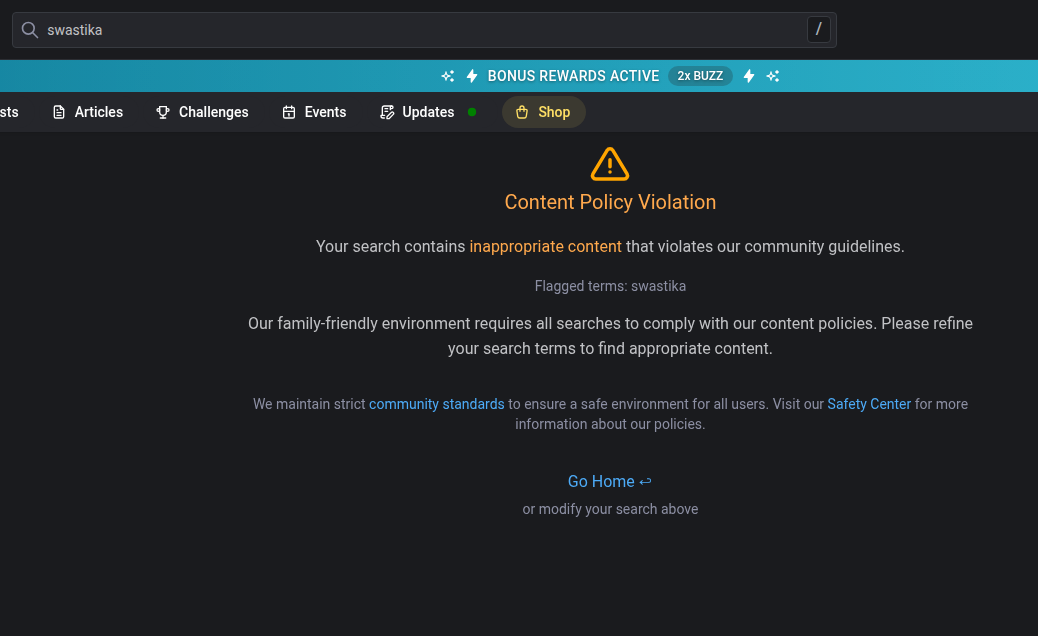Screen dimensions: 1038x636
Task: Click the partially visible 'sts' tab
Action: pos(9,112)
